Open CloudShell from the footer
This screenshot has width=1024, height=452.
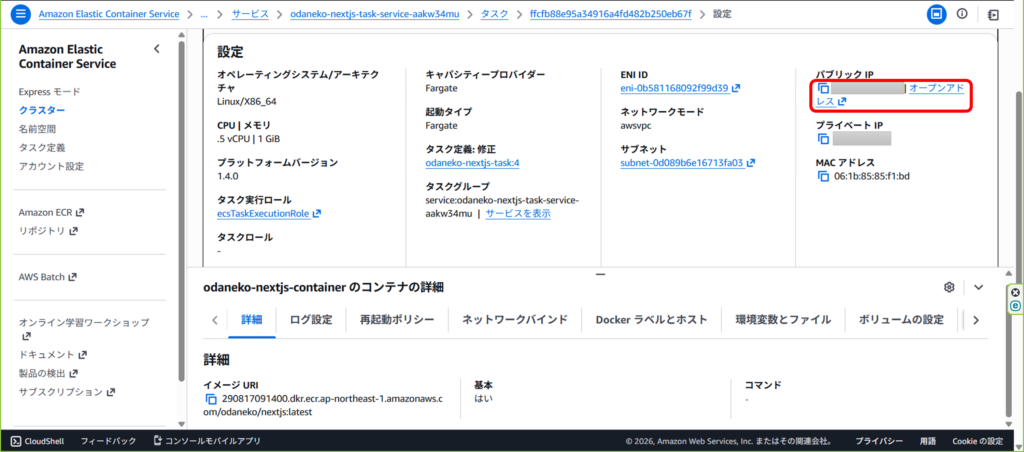(x=38, y=440)
